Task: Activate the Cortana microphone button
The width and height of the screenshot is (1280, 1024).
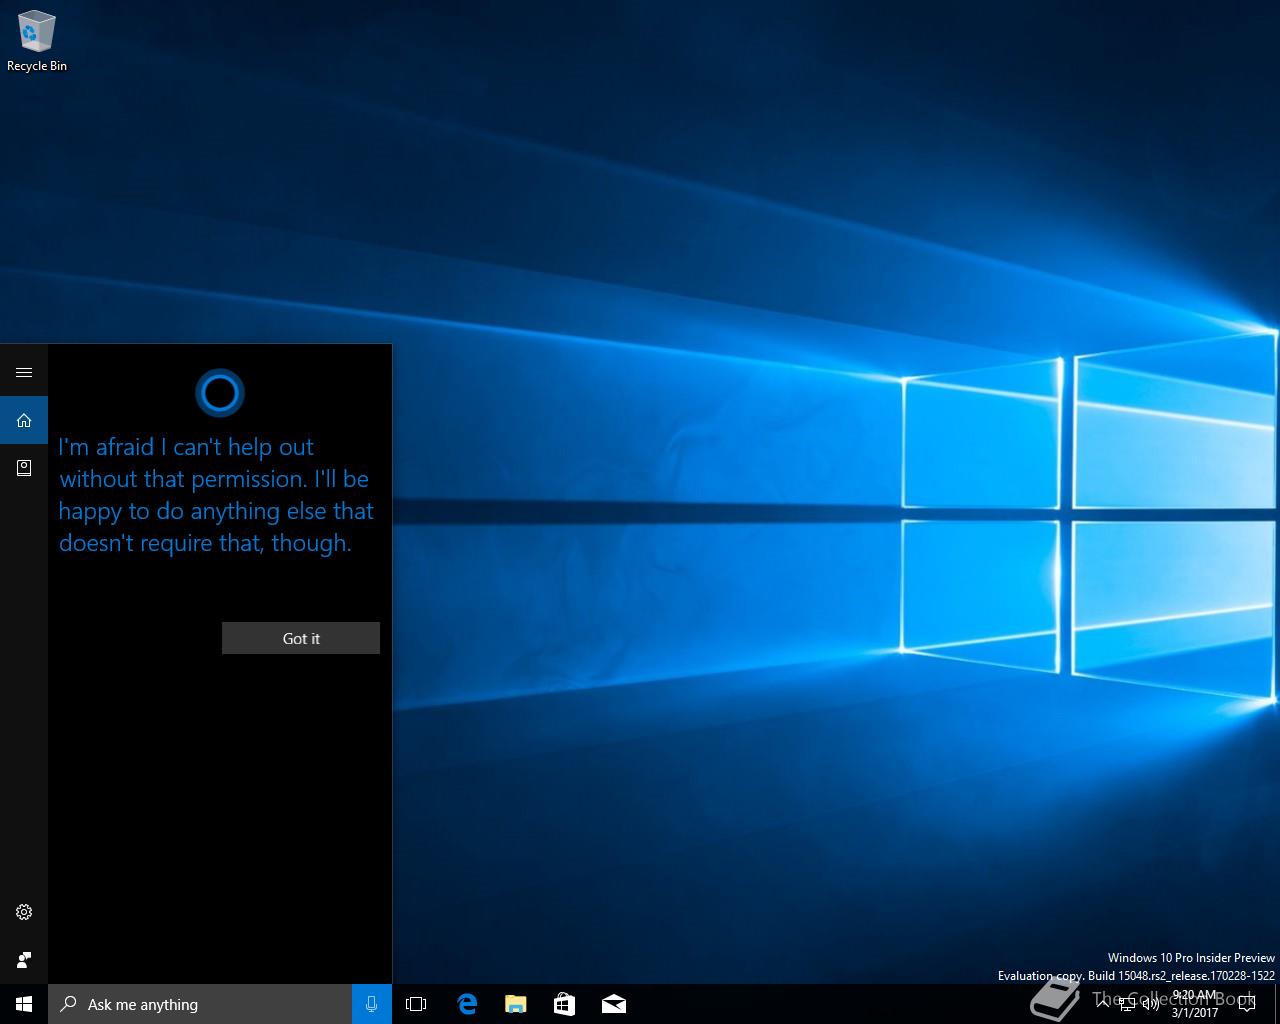Action: [x=372, y=1004]
